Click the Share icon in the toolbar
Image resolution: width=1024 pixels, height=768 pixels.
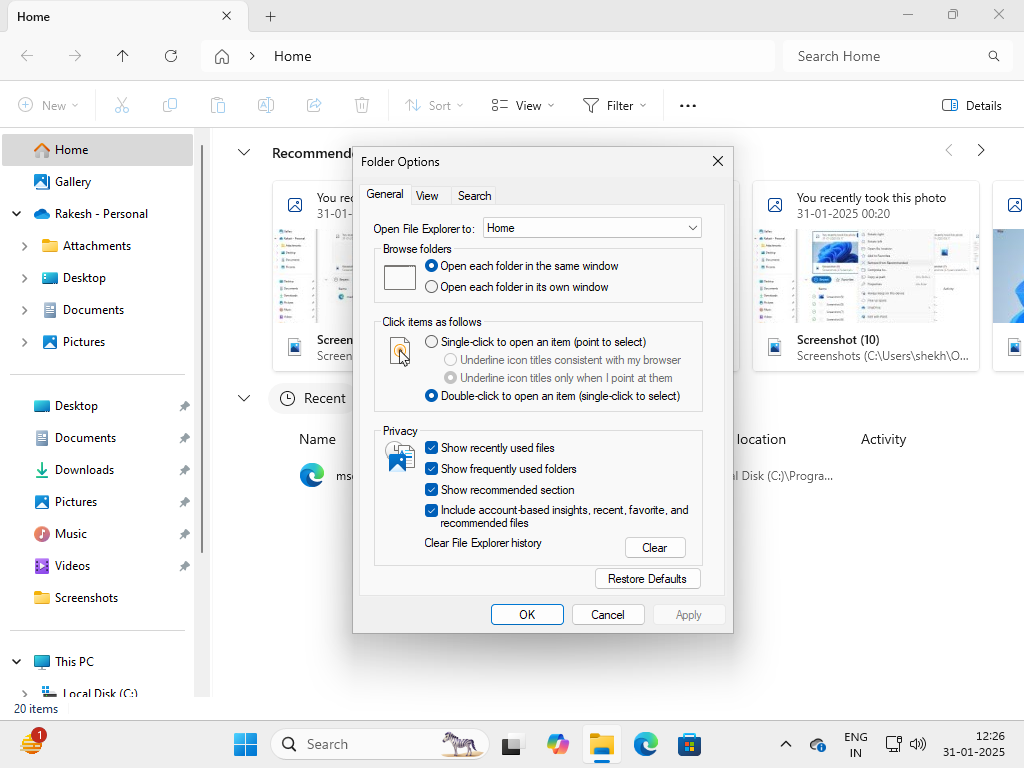[x=314, y=104]
